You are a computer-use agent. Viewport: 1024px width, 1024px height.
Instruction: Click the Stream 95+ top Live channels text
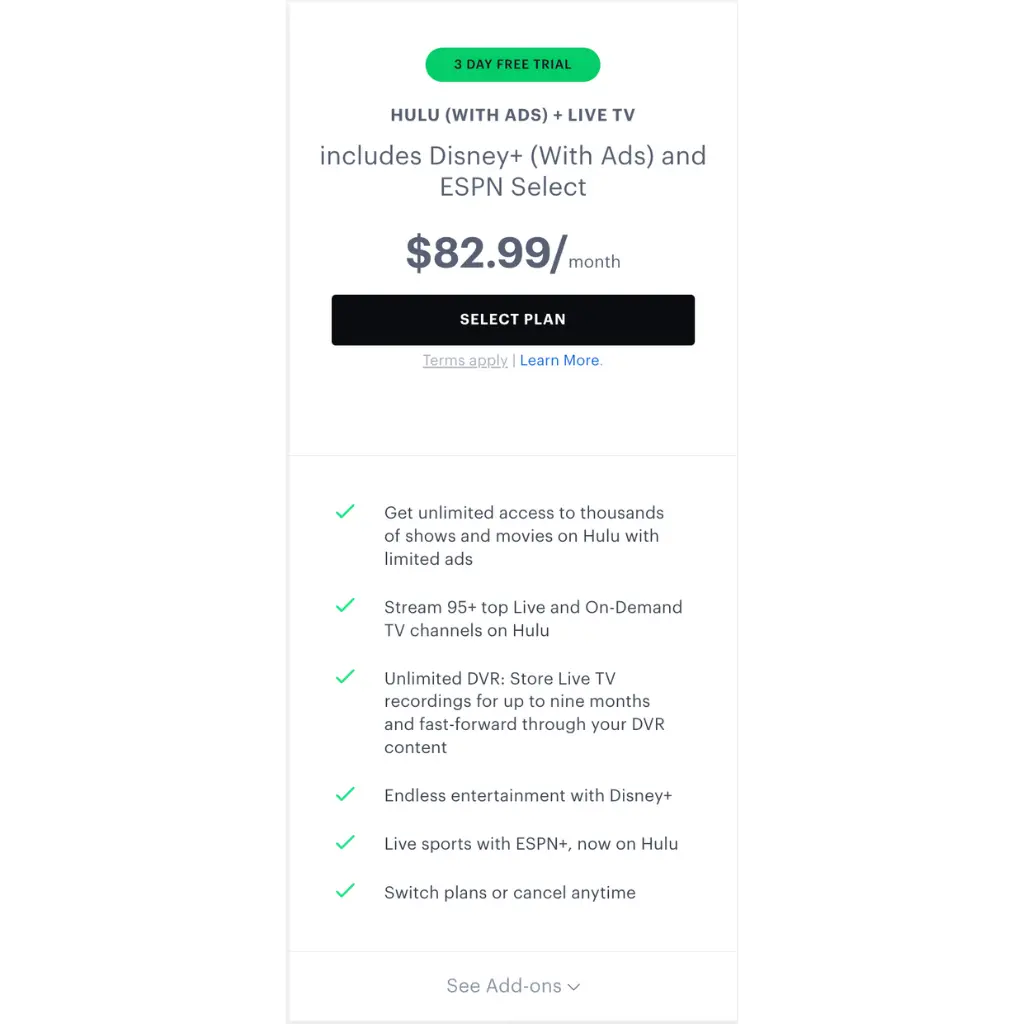coord(532,619)
